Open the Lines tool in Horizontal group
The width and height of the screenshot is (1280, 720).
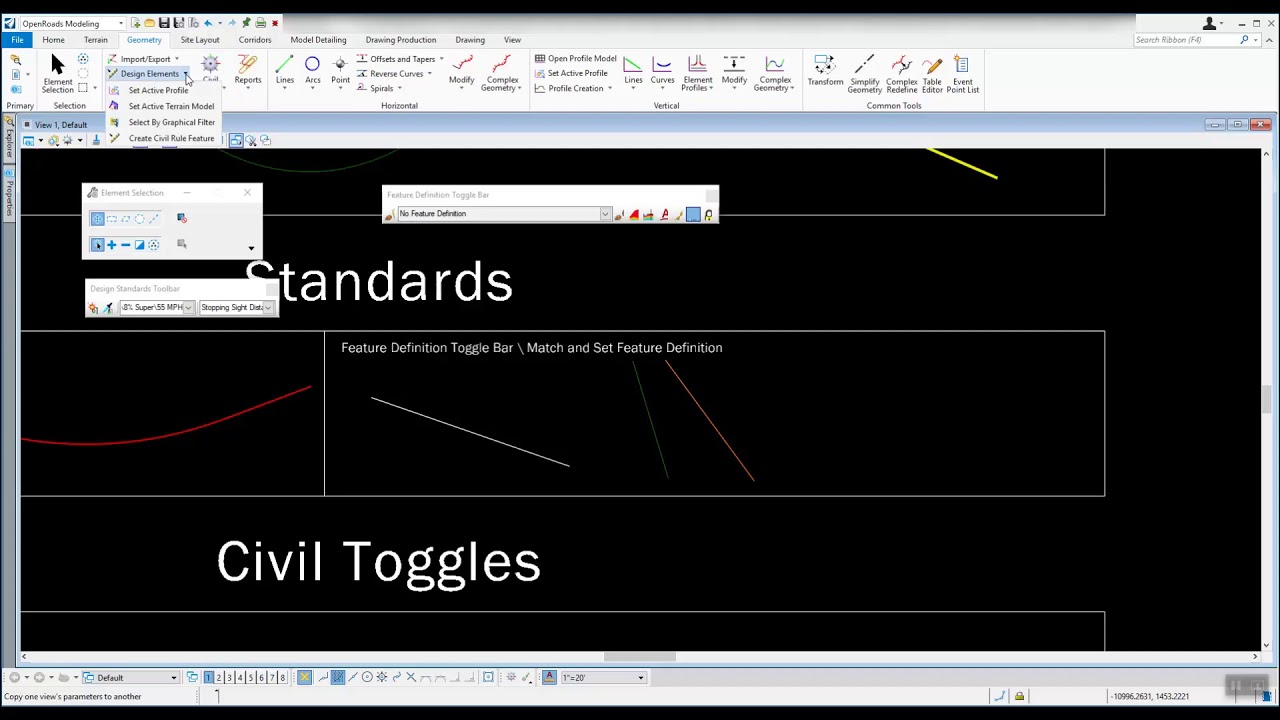click(285, 71)
